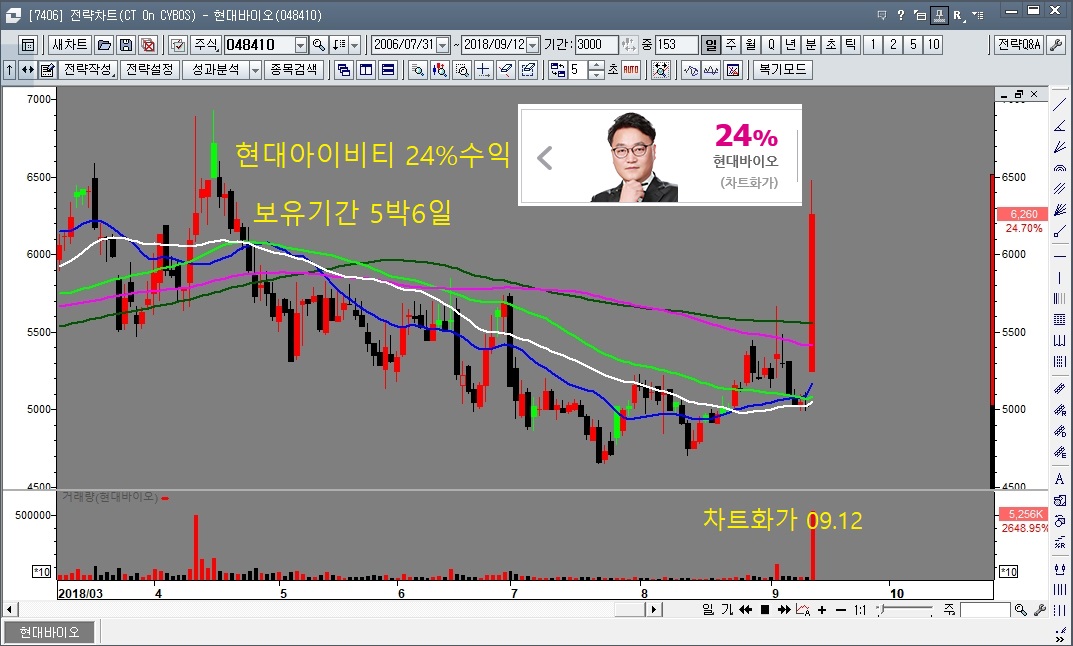Open the end date 2018/09/12 dropdown
This screenshot has width=1073, height=646.
click(x=533, y=45)
